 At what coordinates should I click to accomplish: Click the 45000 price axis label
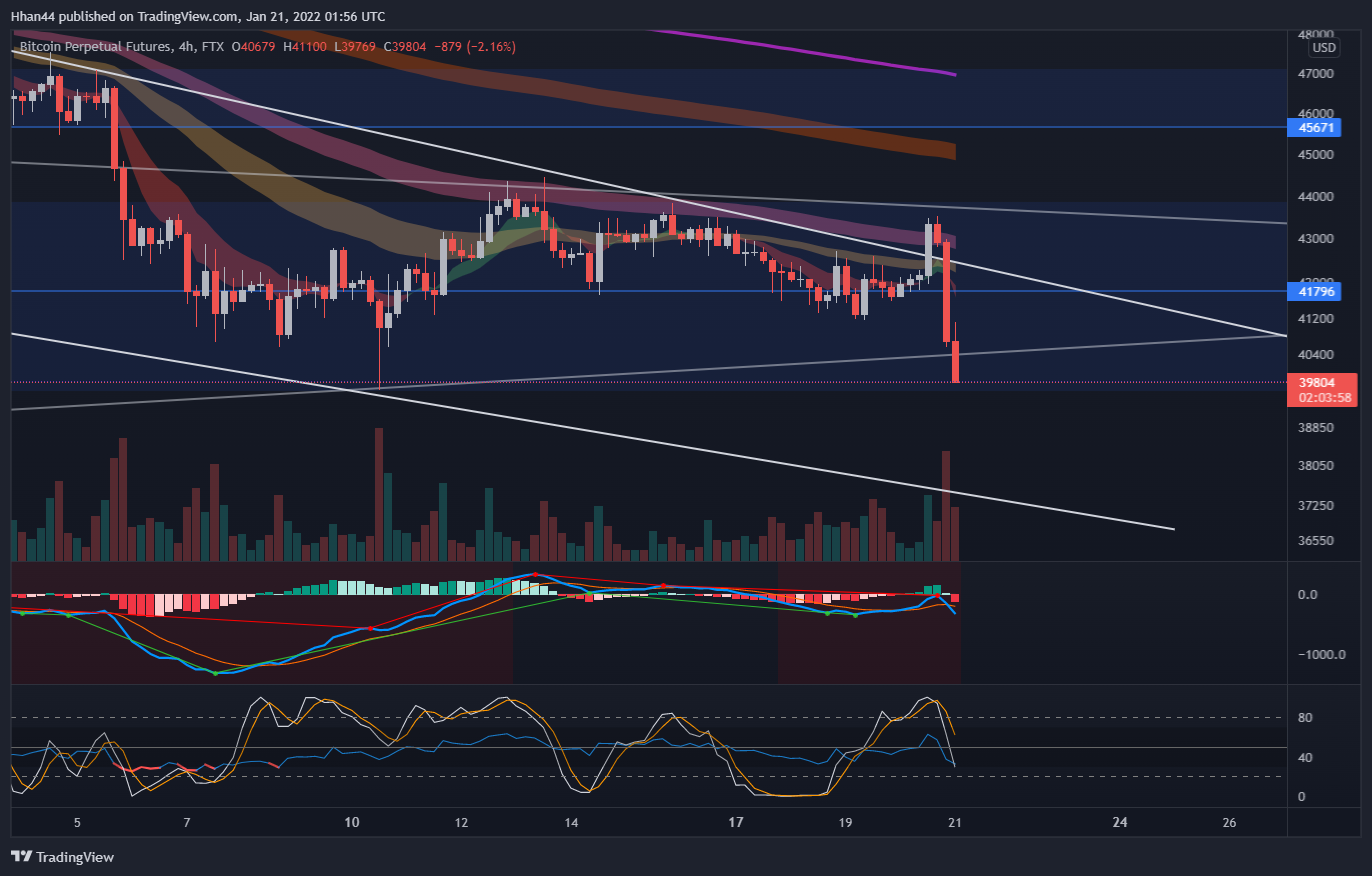point(1314,155)
